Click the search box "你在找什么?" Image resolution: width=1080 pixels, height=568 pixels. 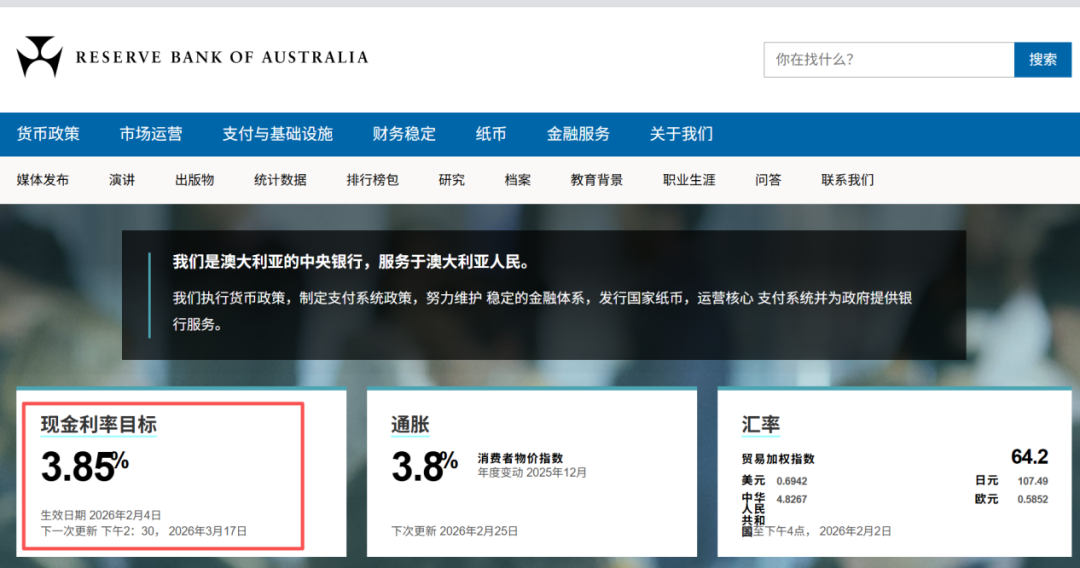[x=888, y=60]
